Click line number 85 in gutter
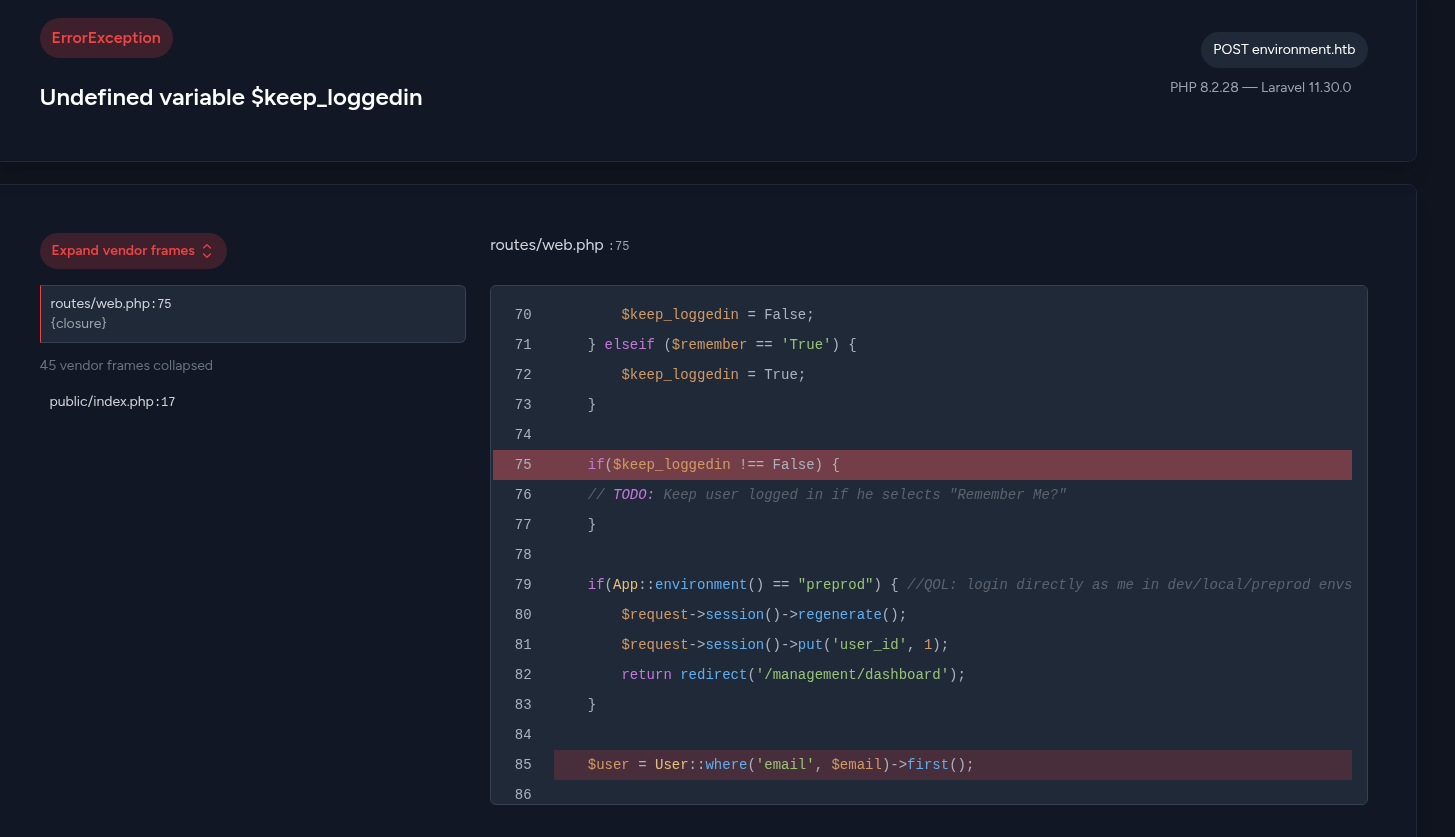The height and width of the screenshot is (837, 1455). (523, 765)
